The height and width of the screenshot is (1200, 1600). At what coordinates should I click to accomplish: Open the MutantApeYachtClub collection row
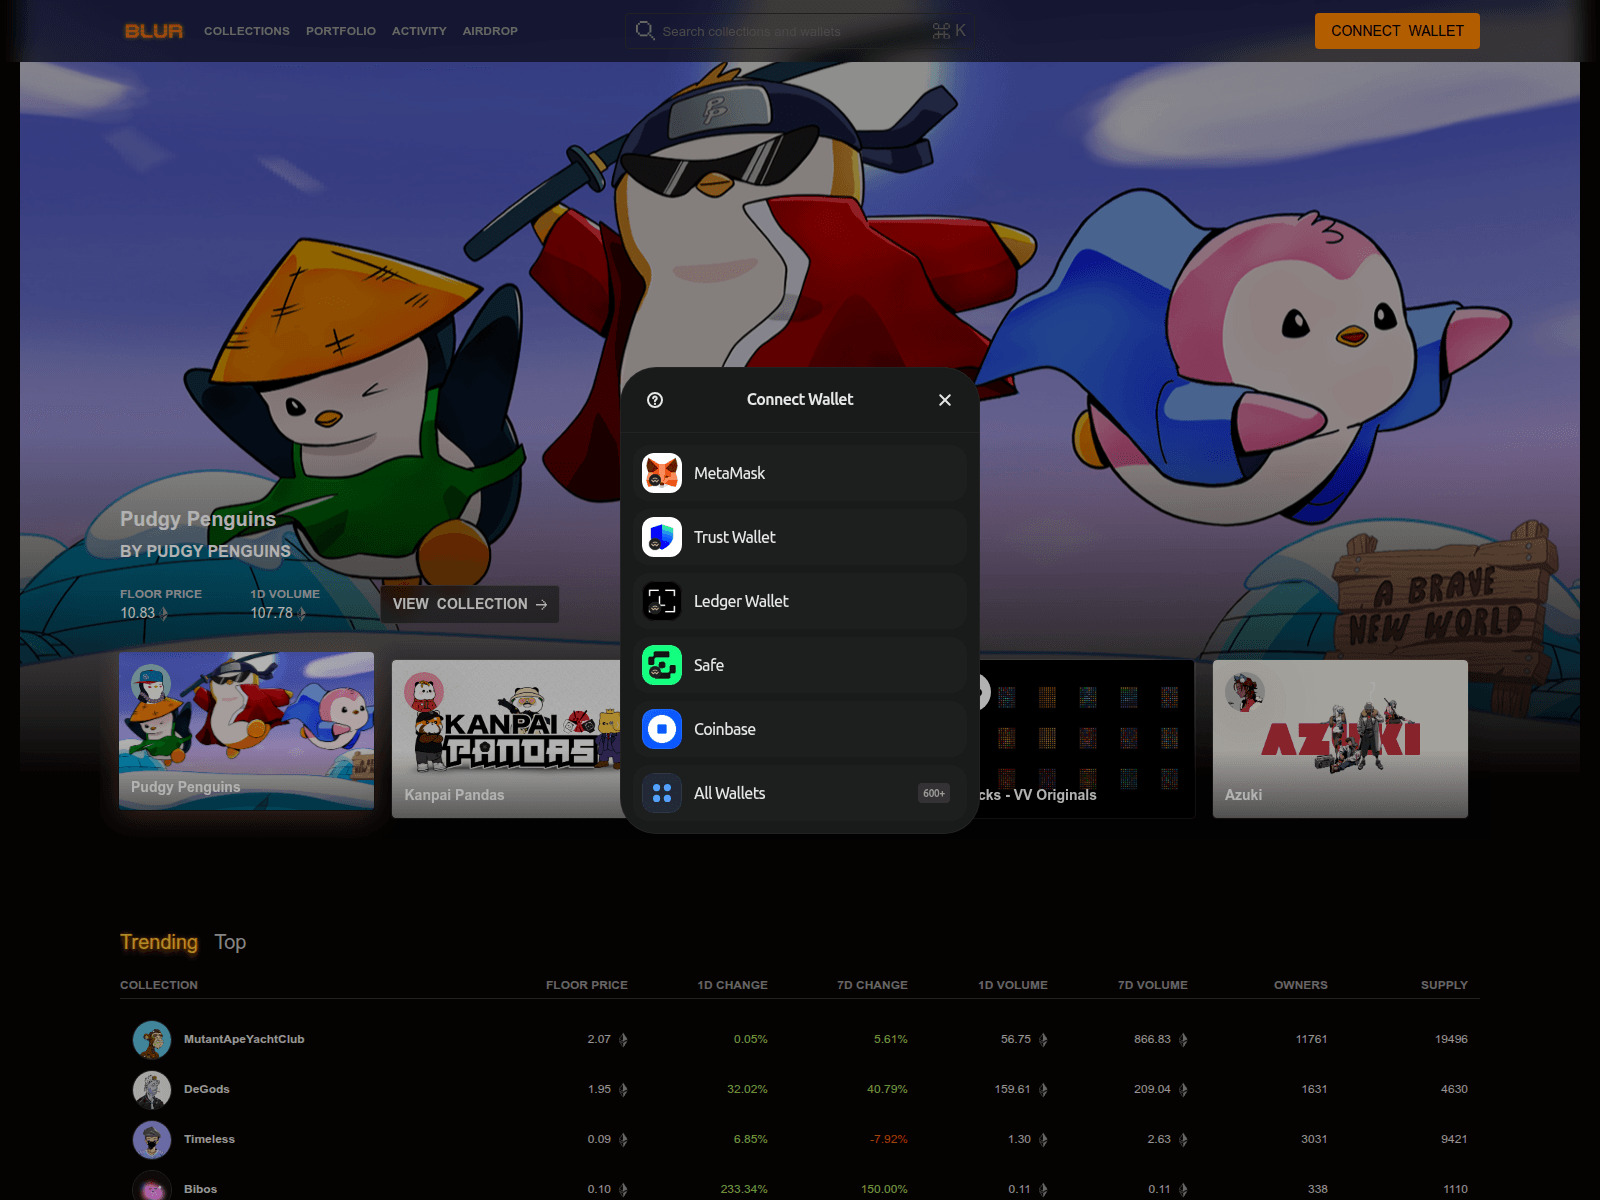pos(800,1040)
